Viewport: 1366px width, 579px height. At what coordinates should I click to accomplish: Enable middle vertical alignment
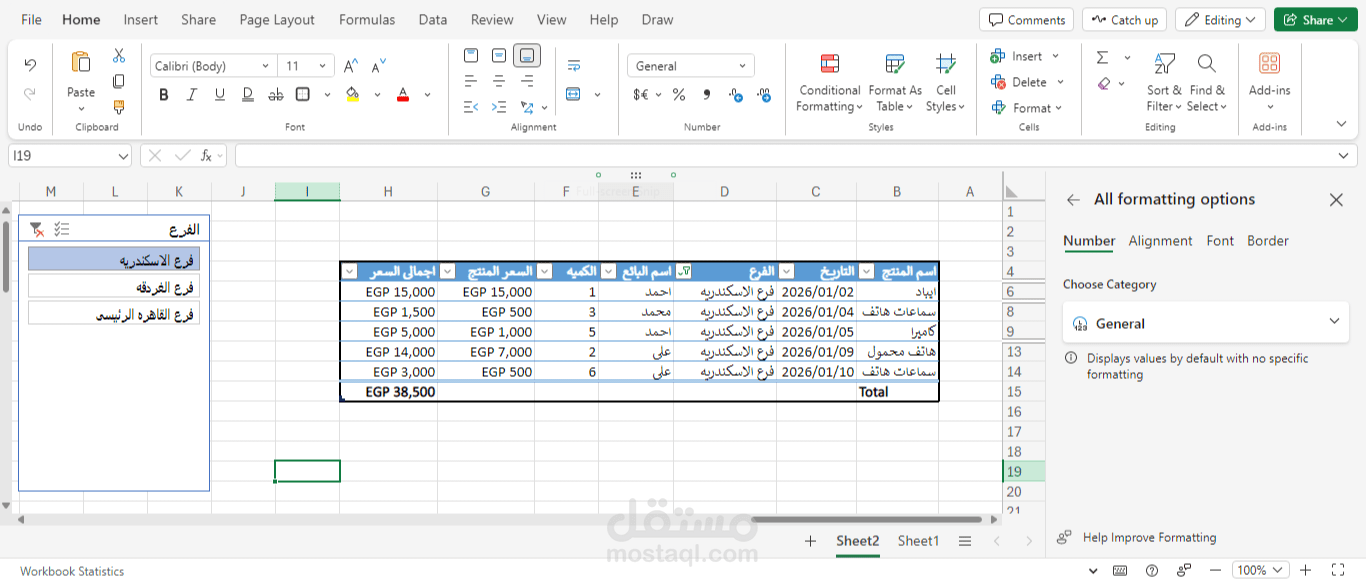tap(499, 55)
